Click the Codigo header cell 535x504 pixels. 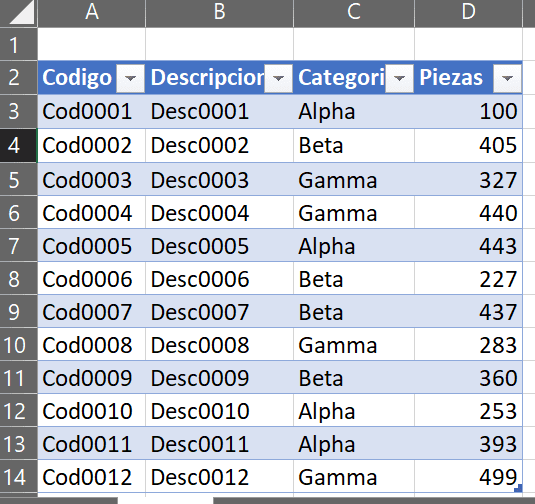[x=91, y=78]
